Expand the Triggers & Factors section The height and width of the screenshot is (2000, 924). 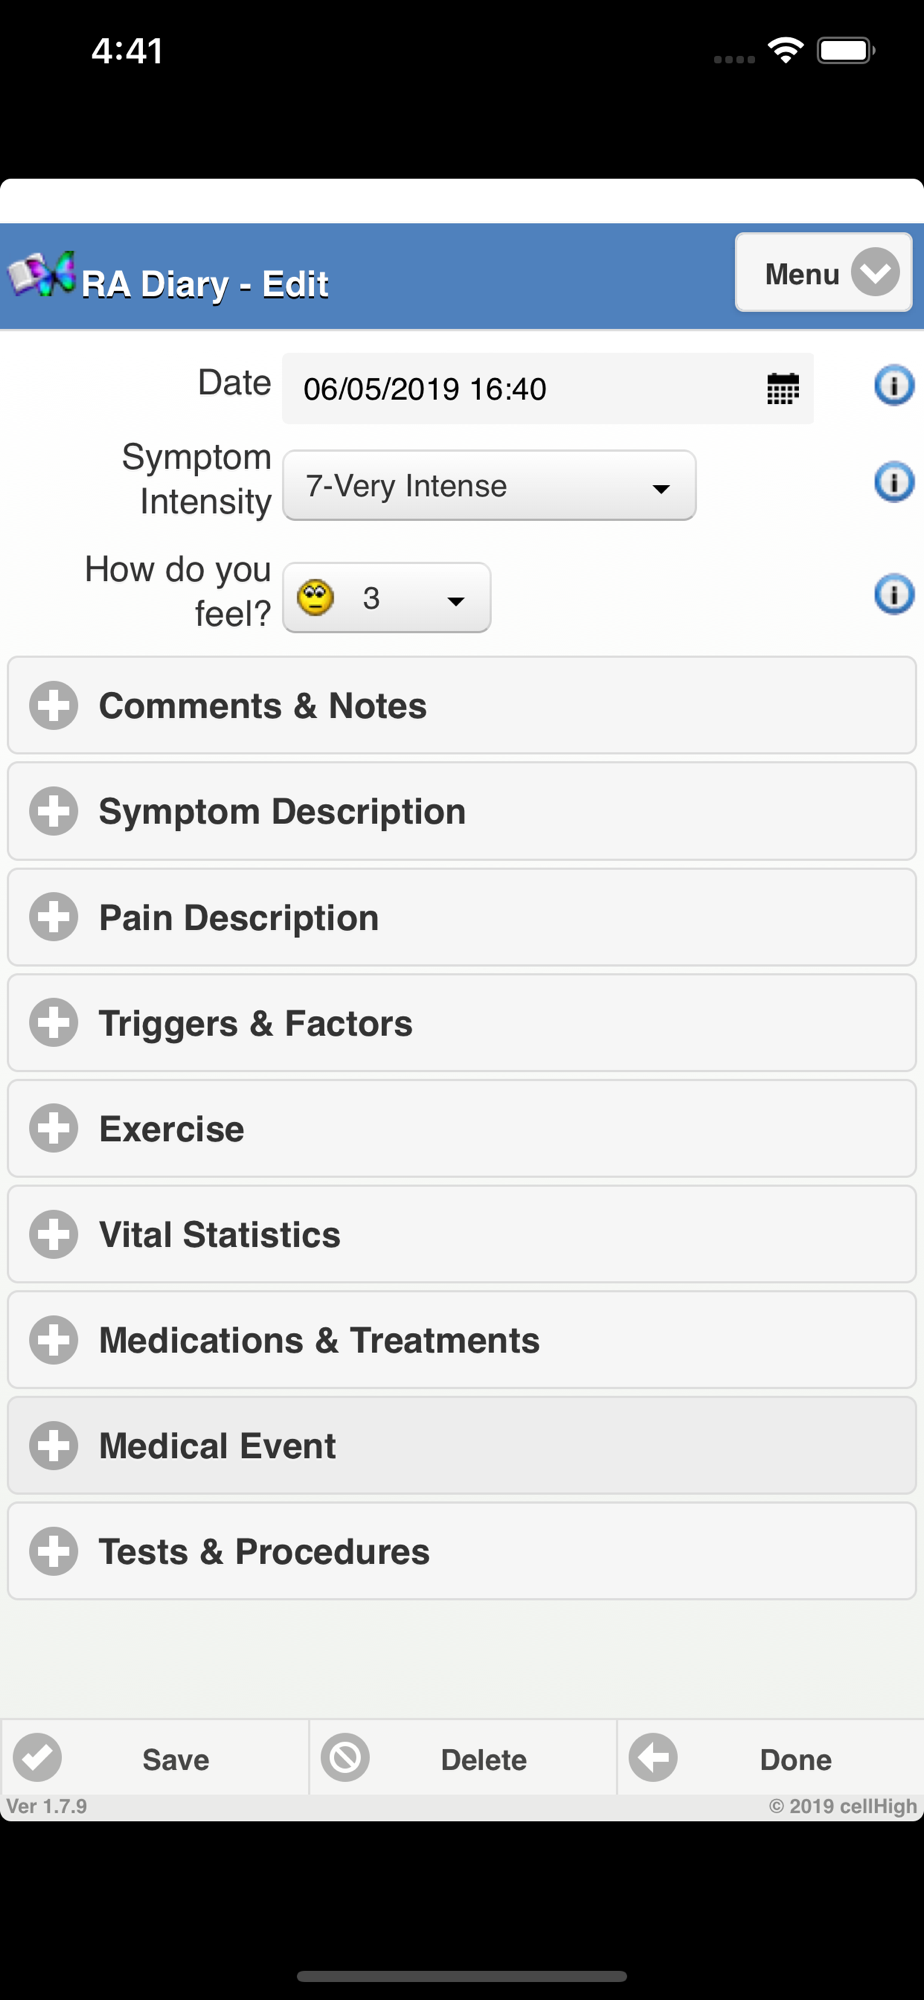pos(462,1023)
